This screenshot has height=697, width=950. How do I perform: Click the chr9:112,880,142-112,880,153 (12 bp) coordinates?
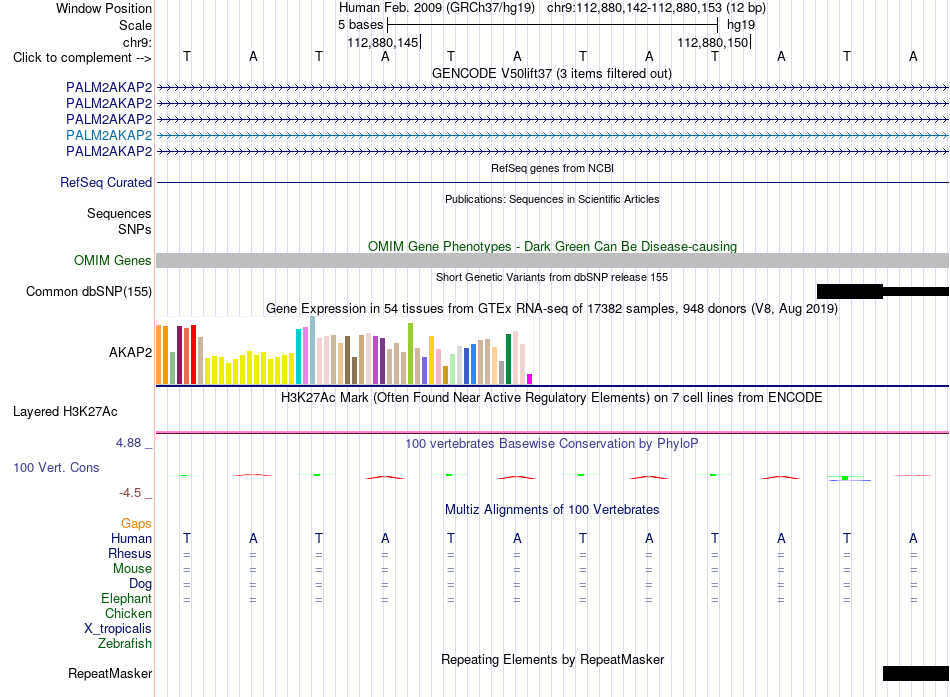click(x=656, y=8)
